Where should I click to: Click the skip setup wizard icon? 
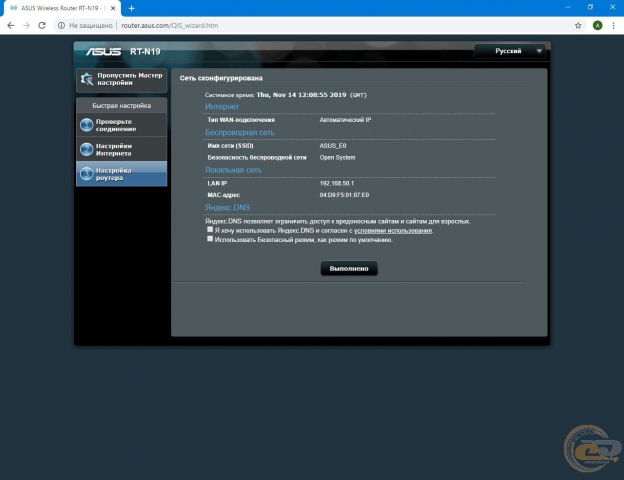point(87,79)
